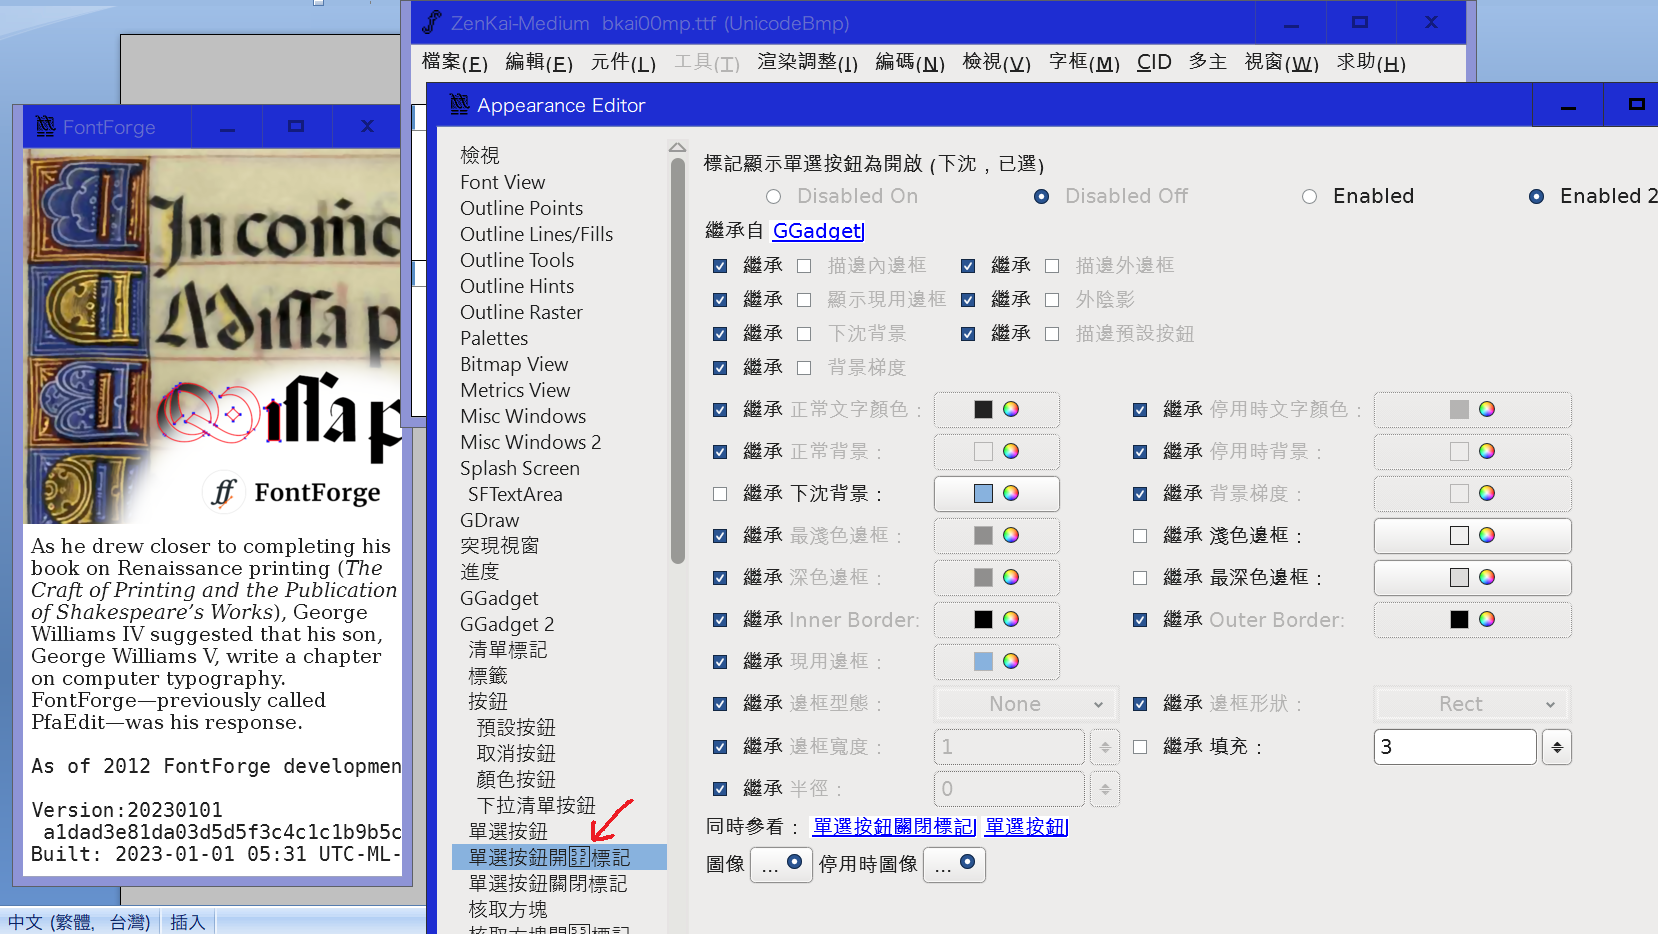Open the 邊框型態 None dropdown
This screenshot has width=1658, height=934.
pos(1025,703)
